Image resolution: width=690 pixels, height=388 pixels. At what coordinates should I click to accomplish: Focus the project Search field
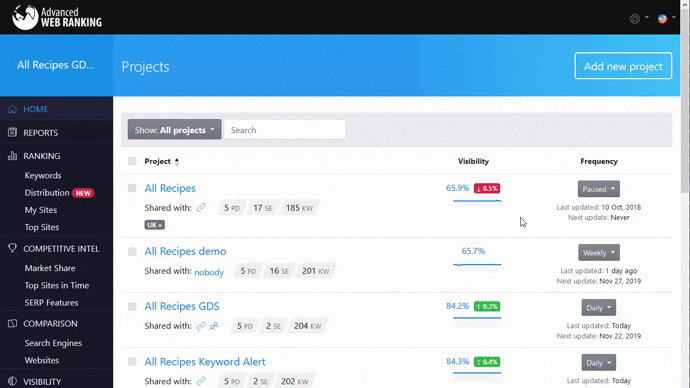pyautogui.click(x=285, y=130)
